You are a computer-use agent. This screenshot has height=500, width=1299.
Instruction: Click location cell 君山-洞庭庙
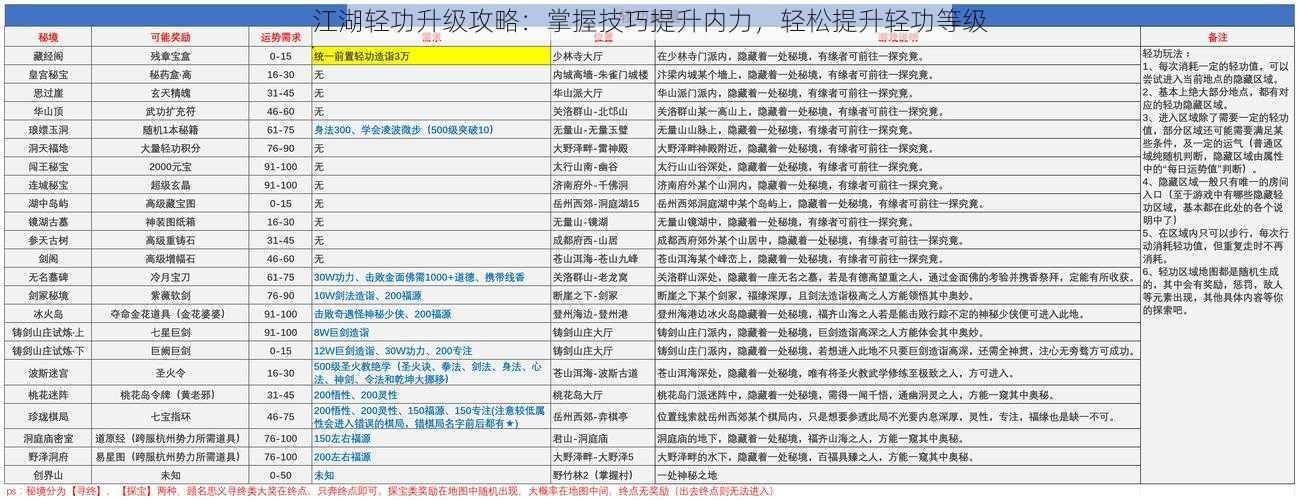pos(603,438)
